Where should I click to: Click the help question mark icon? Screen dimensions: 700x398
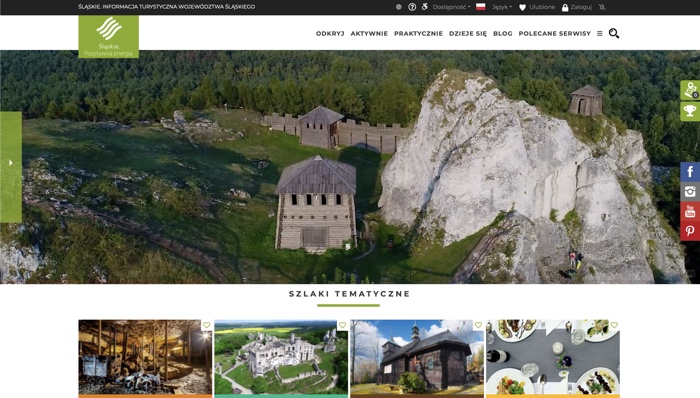(412, 7)
